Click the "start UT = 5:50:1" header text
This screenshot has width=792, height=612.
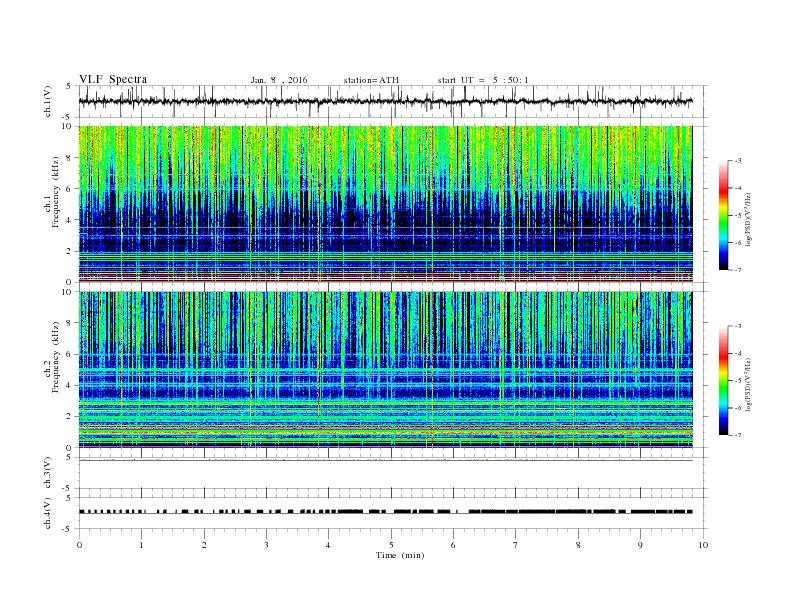483,80
